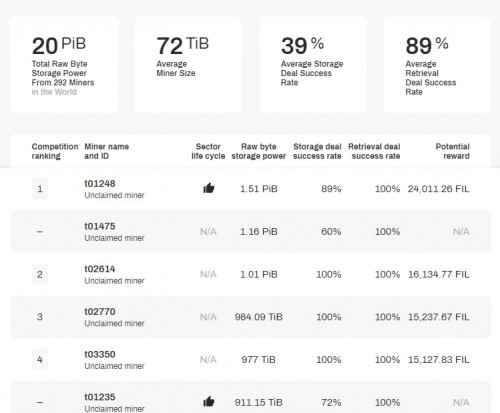This screenshot has height=413, width=500.
Task: Select miner t03350 entry
Action: (100, 354)
